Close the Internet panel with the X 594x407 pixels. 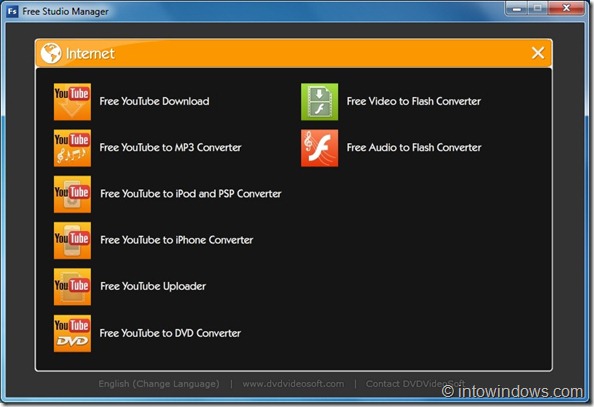point(538,53)
